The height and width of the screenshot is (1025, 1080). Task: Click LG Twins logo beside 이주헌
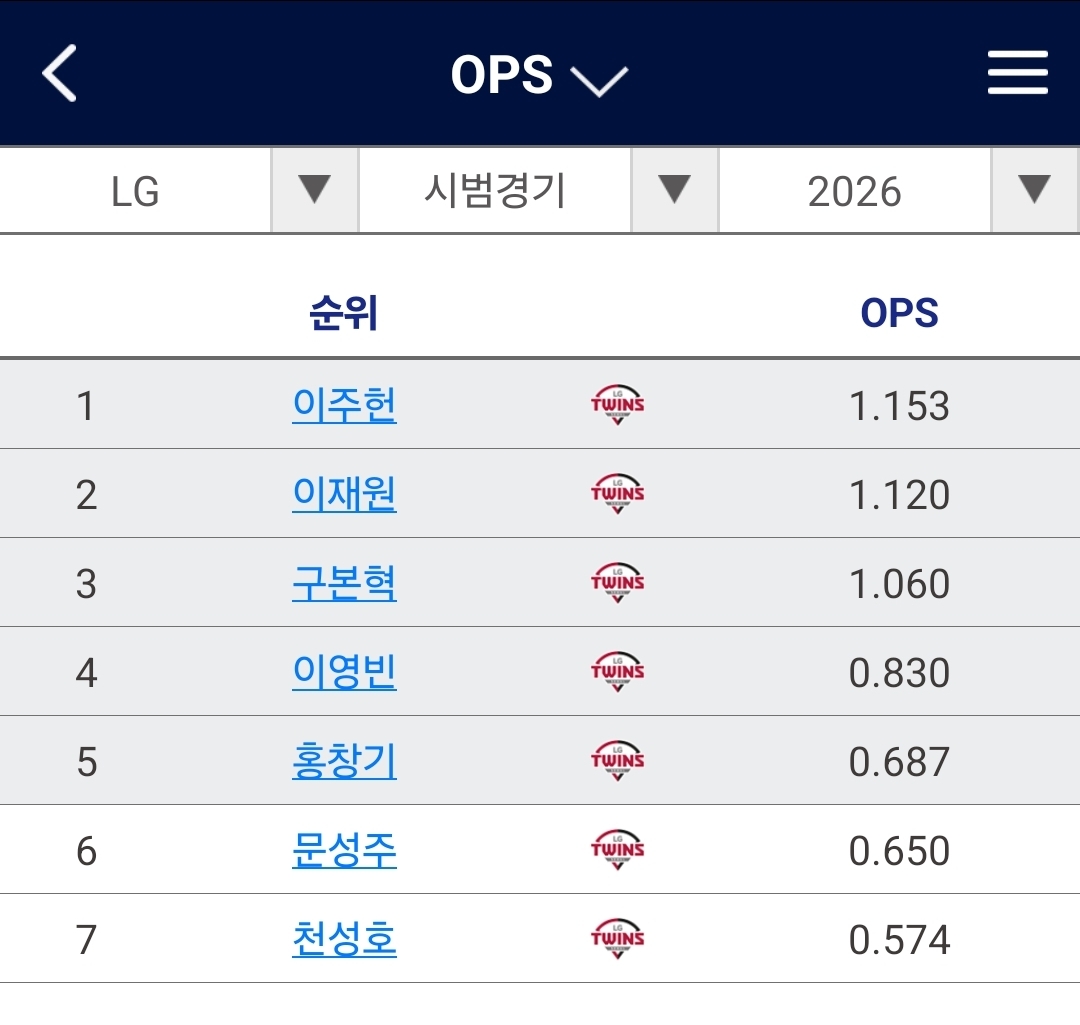pos(617,405)
